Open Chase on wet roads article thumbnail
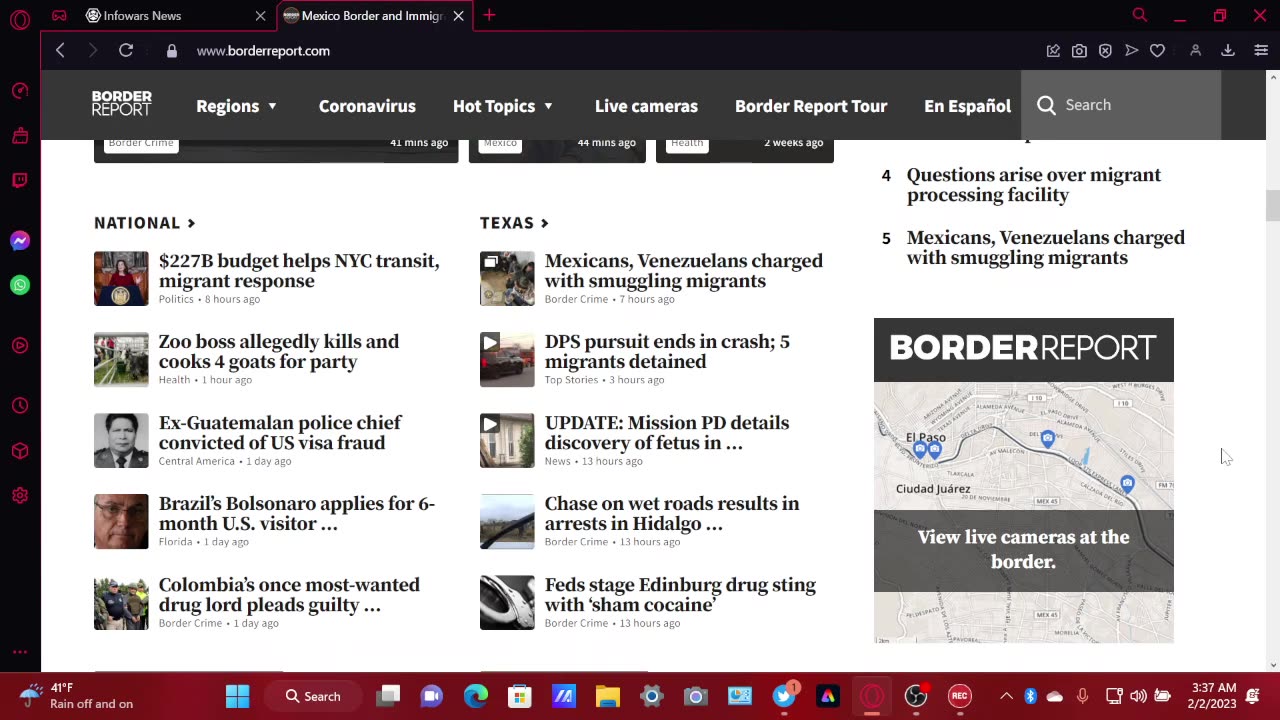This screenshot has height=720, width=1280. (x=507, y=522)
